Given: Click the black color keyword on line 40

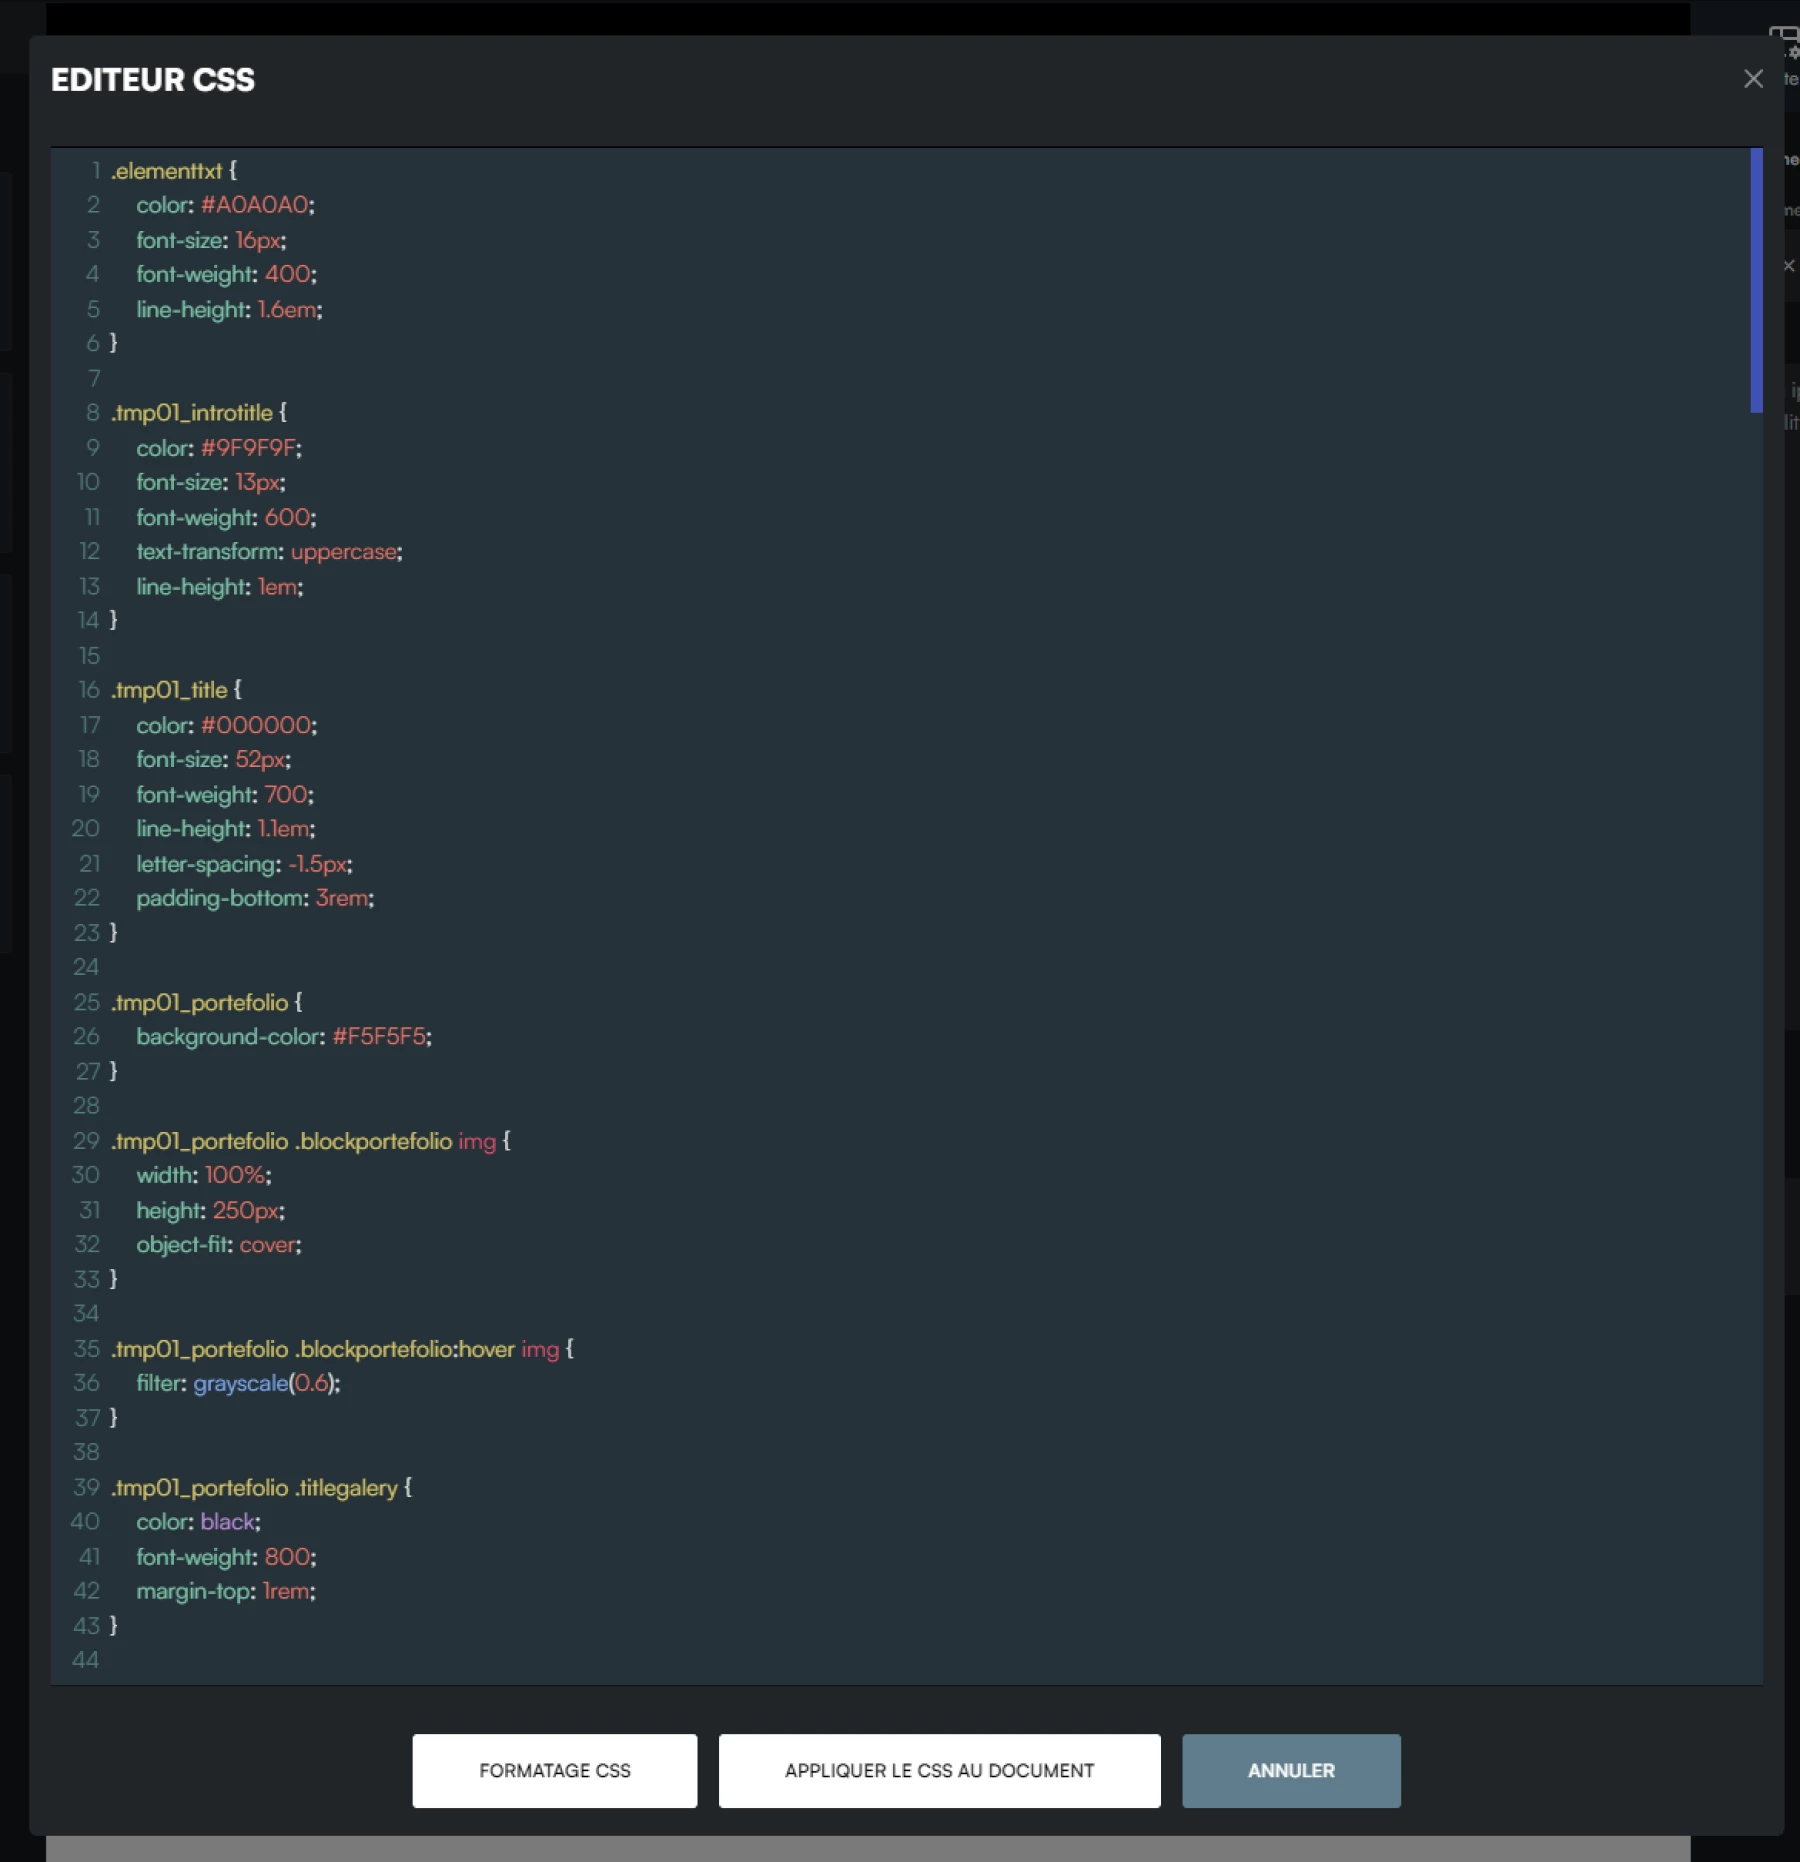Looking at the screenshot, I should coord(227,1522).
